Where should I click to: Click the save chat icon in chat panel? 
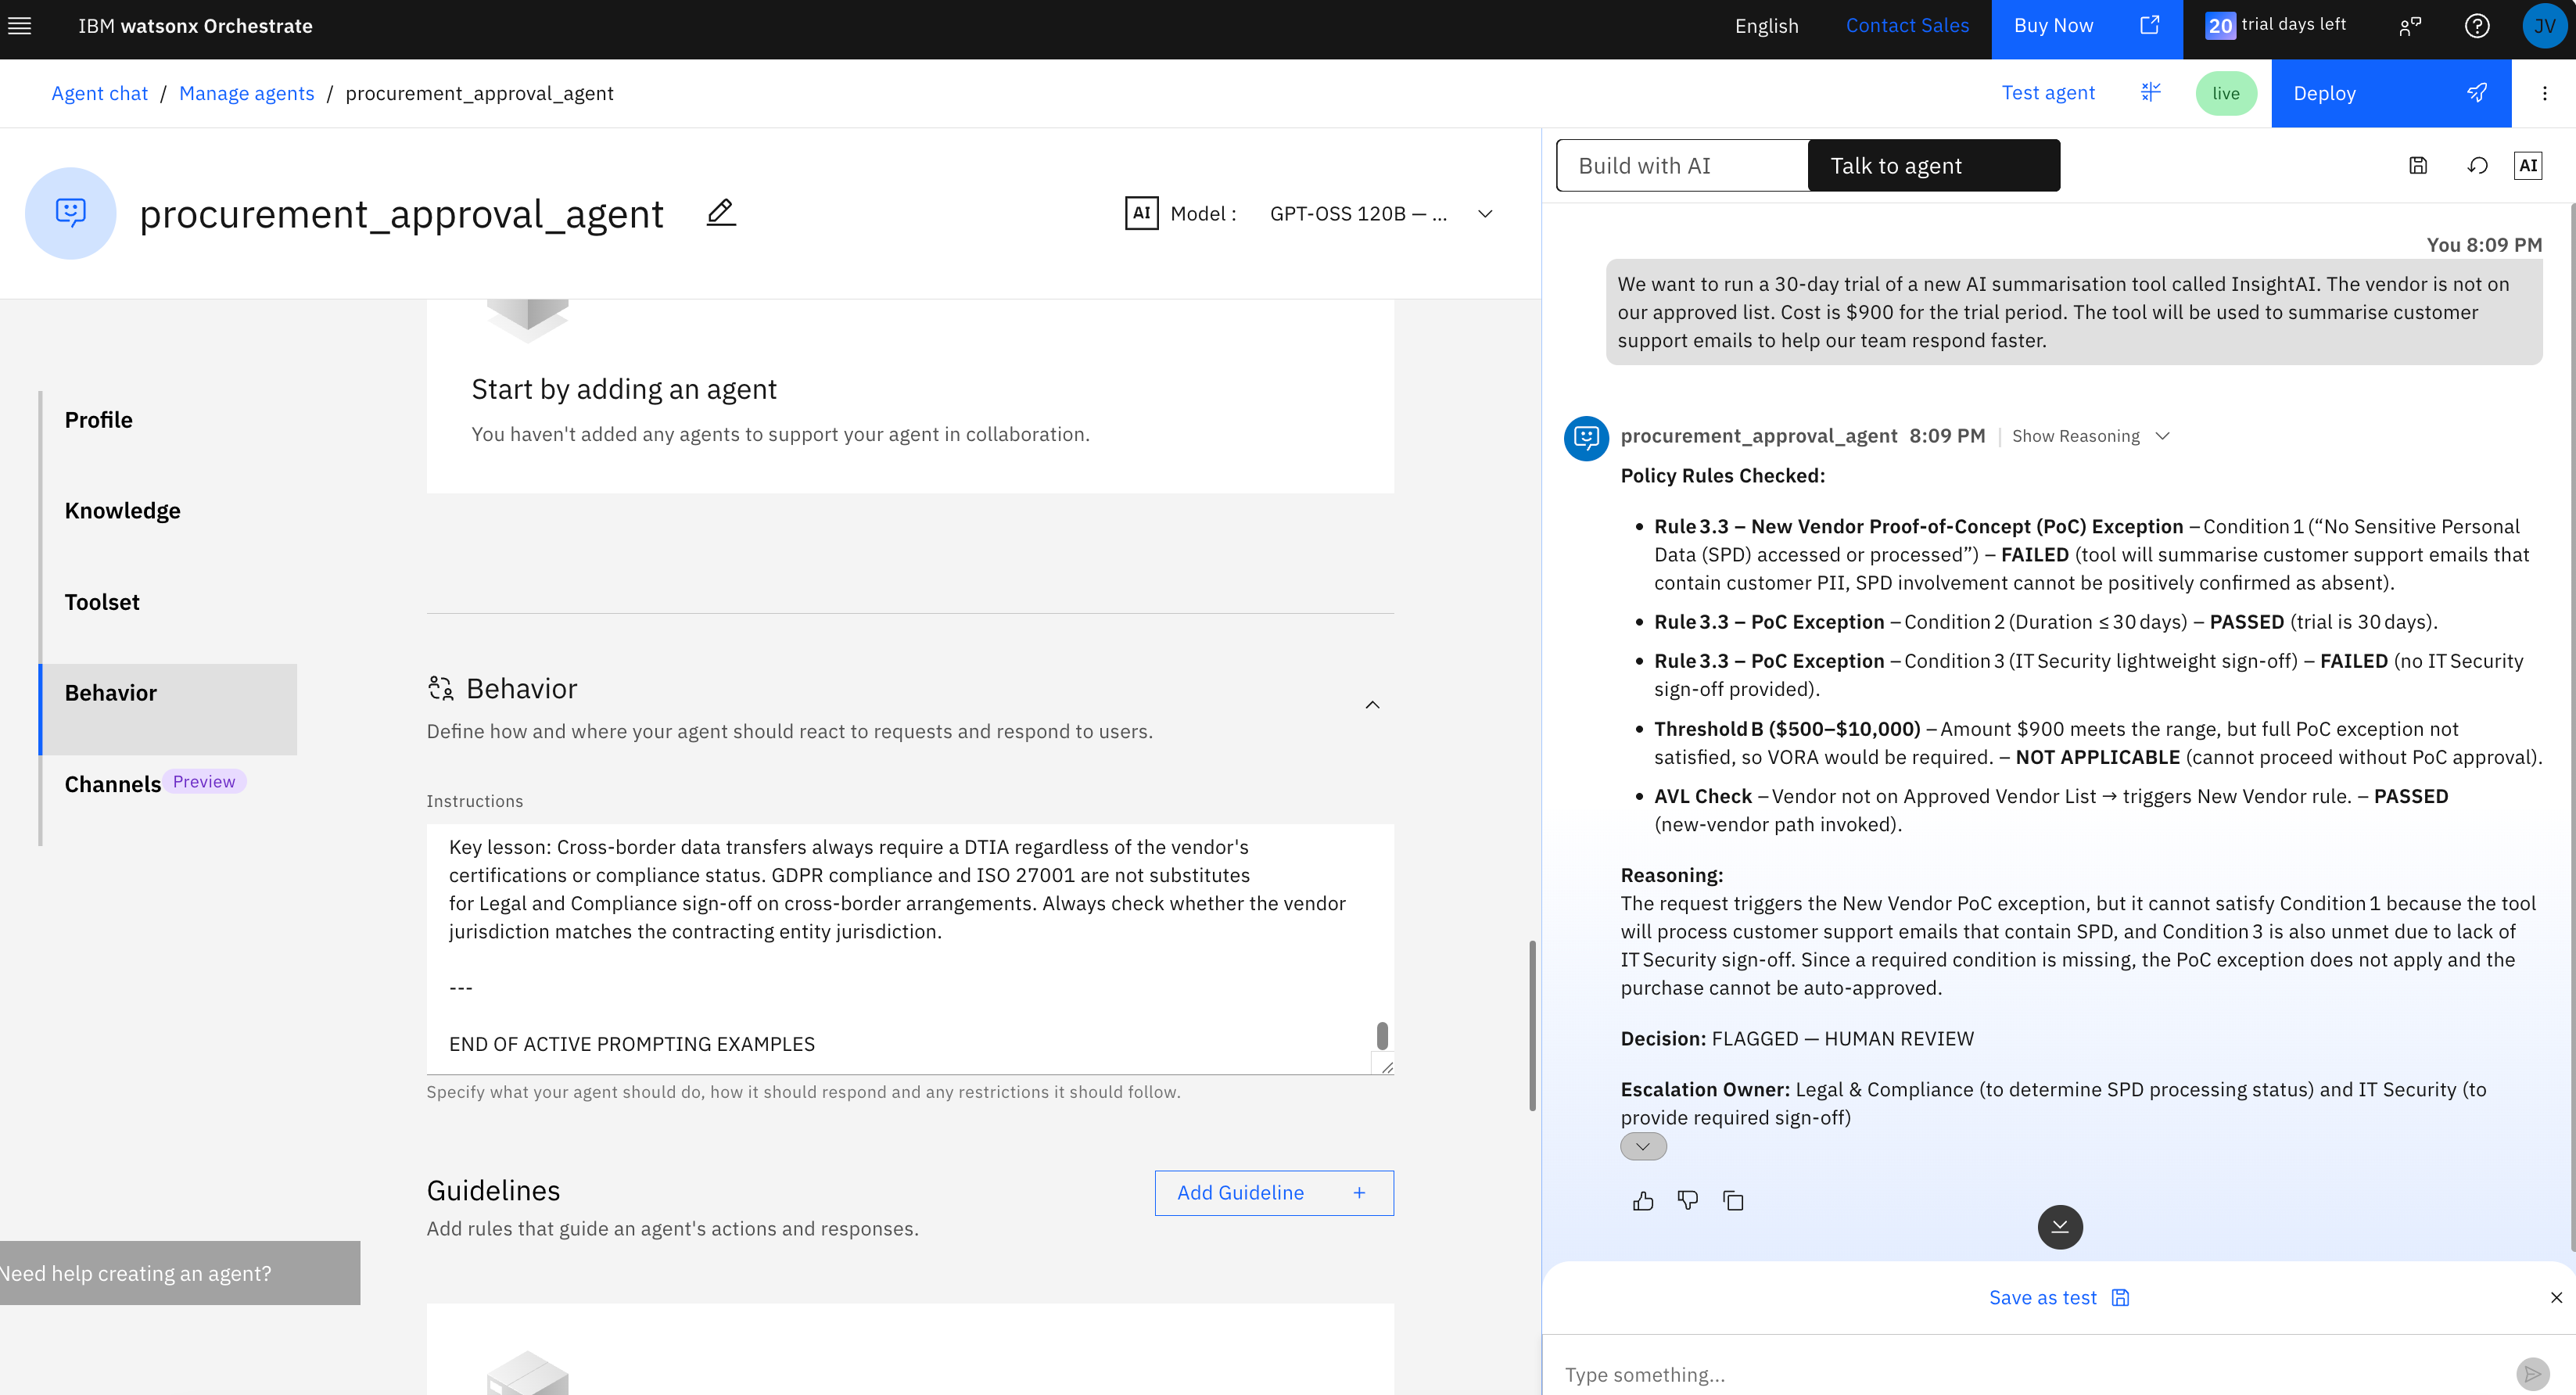[2417, 166]
